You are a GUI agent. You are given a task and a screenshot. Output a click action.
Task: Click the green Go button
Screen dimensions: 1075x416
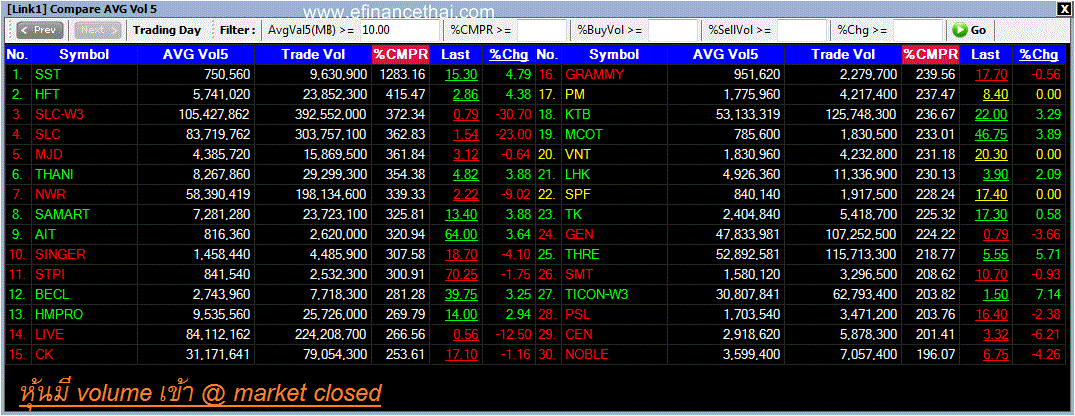[970, 30]
